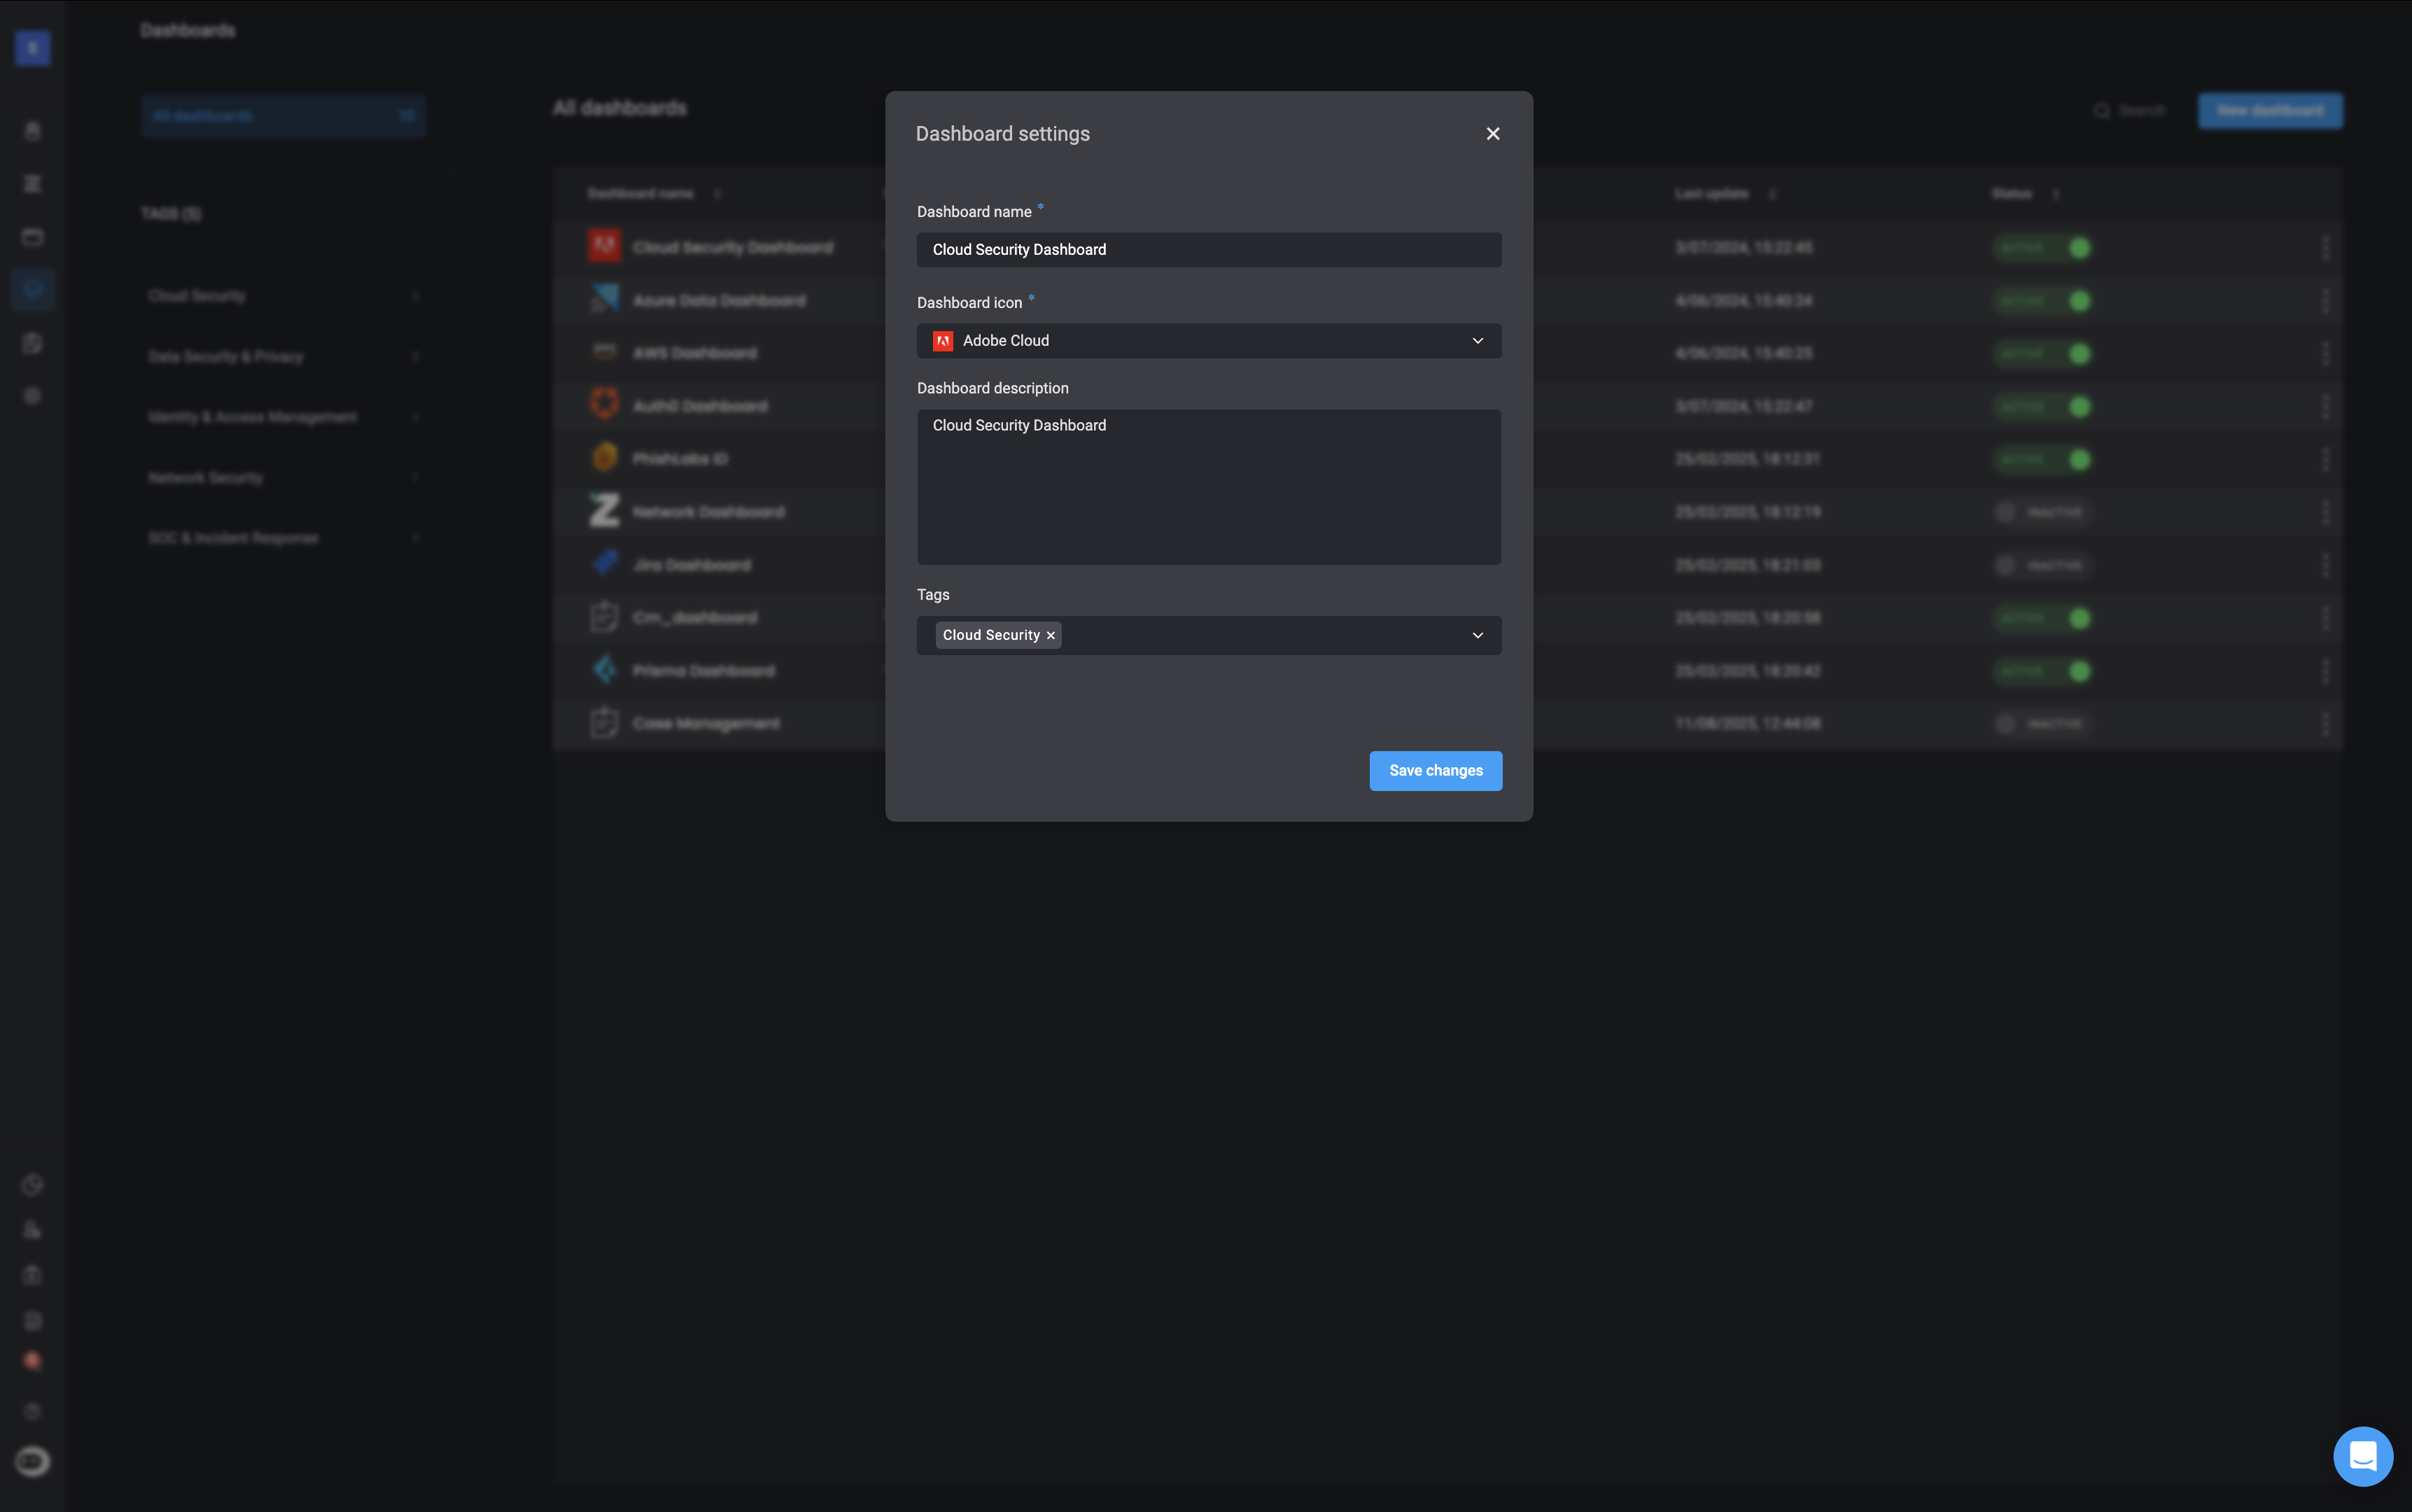Toggle Cloud Security Dashboard active status
The width and height of the screenshot is (2412, 1512).
point(2043,248)
